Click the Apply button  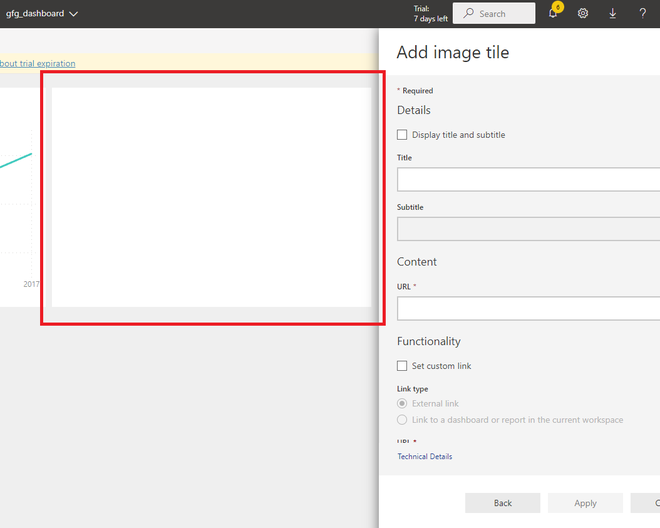click(585, 503)
